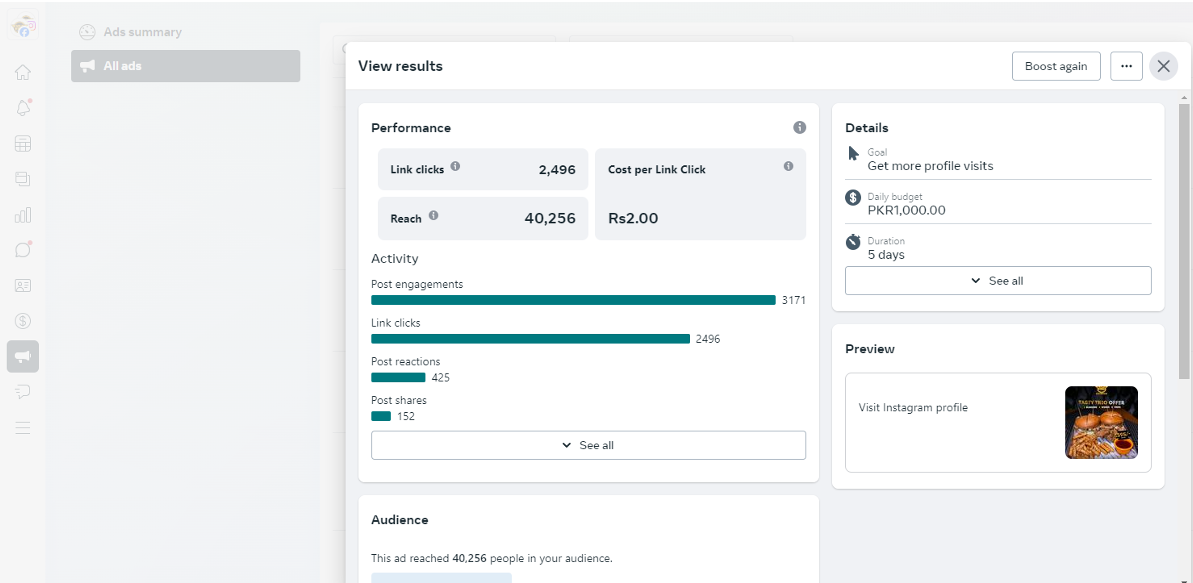Click the Performance info icon
This screenshot has height=583, width=1193.
(799, 128)
